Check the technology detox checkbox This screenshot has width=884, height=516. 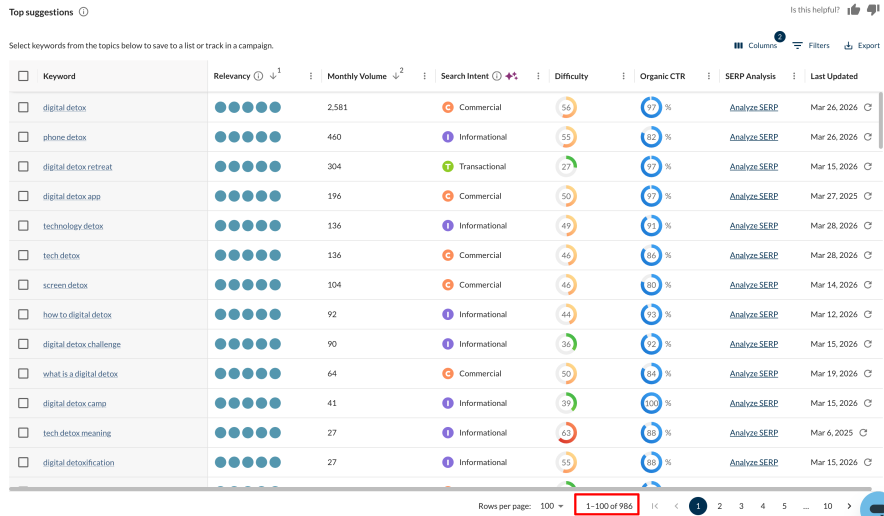(23, 226)
